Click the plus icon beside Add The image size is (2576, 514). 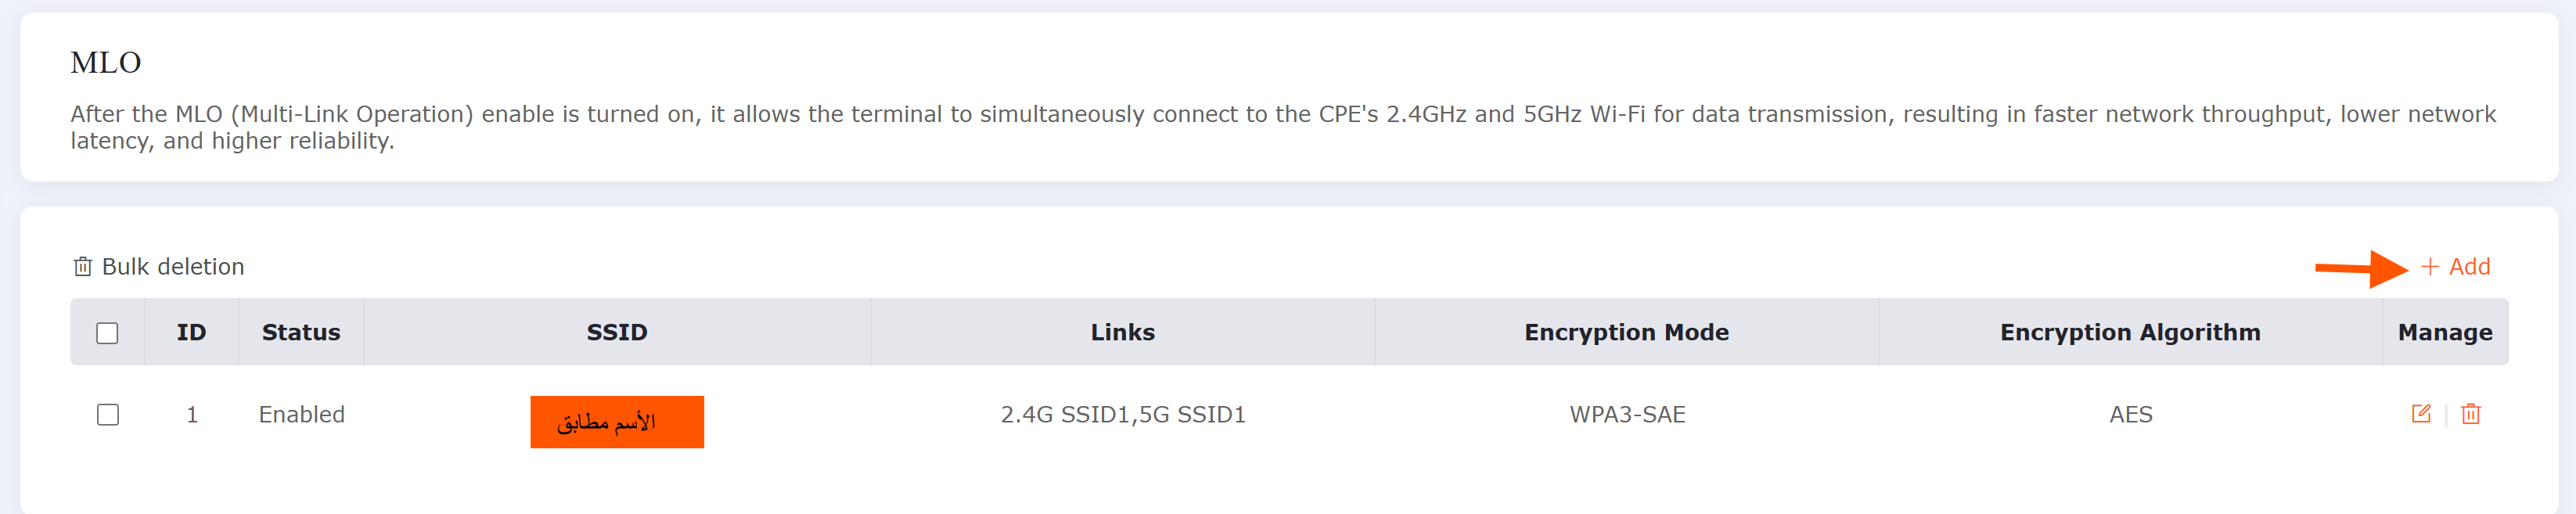click(x=2430, y=267)
